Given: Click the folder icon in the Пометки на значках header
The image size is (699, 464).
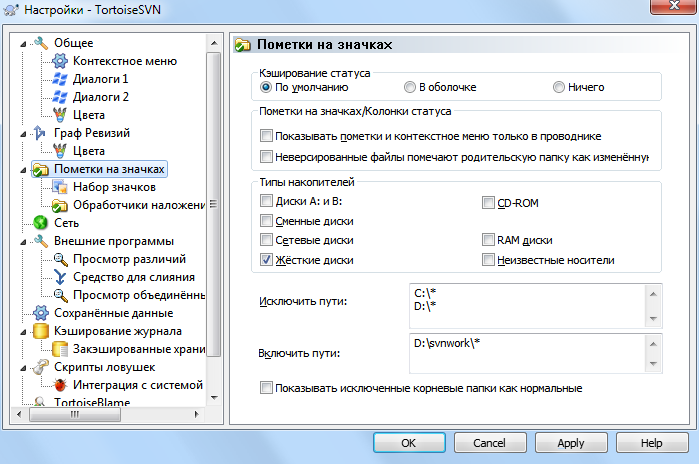Looking at the screenshot, I should click(243, 45).
